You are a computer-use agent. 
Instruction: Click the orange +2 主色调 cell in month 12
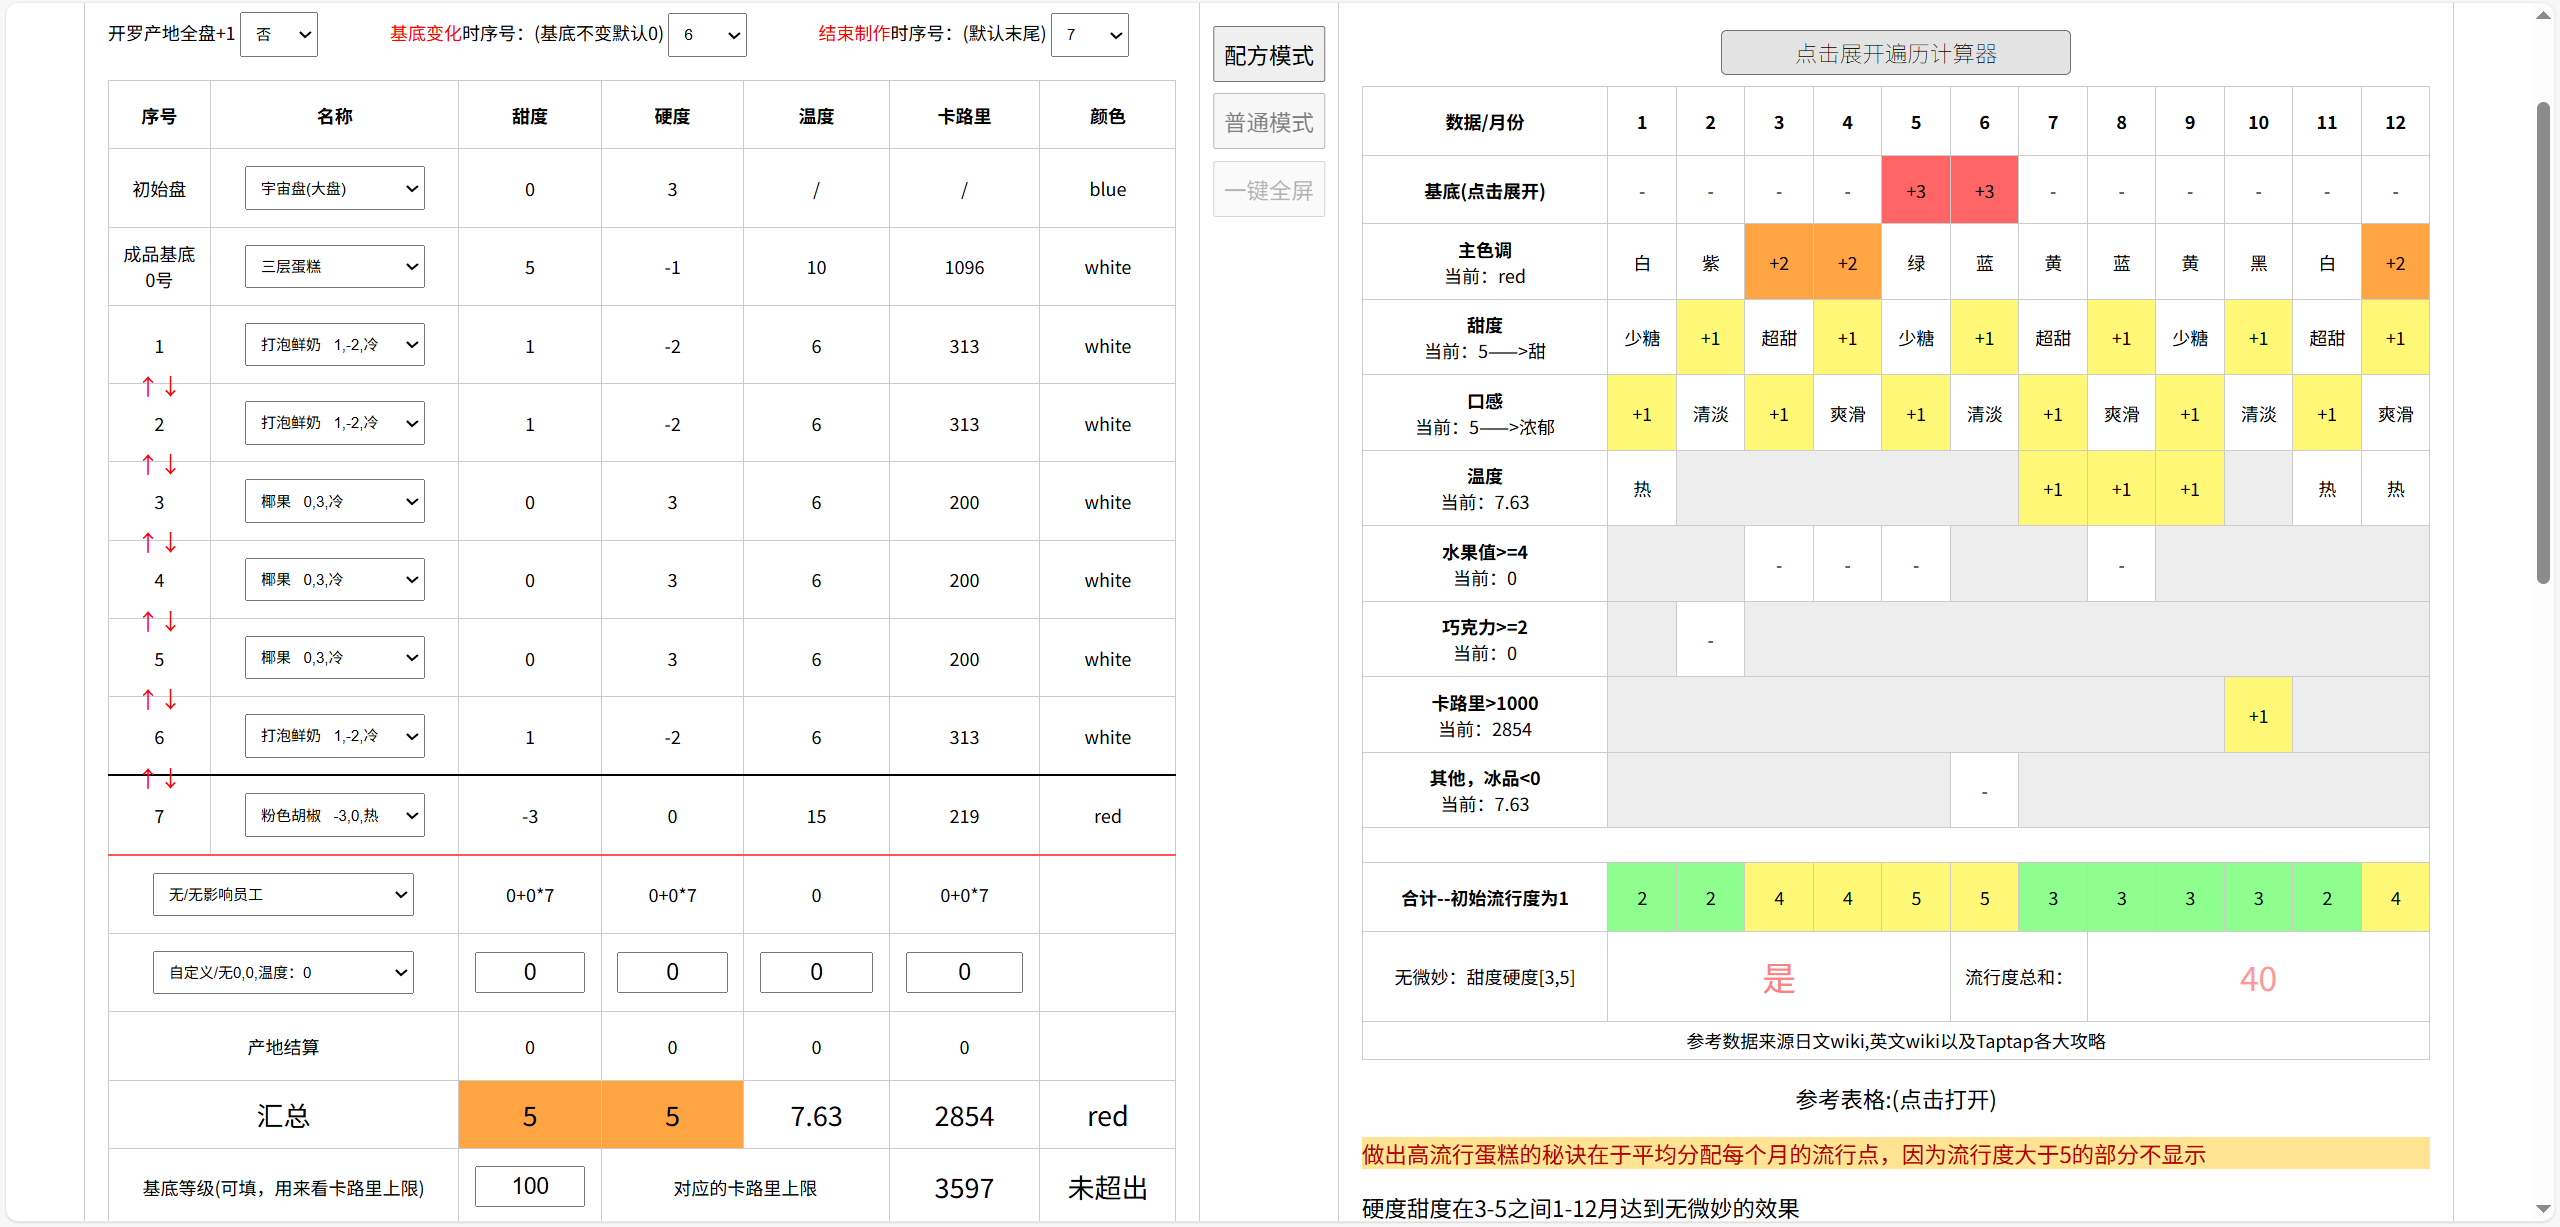pyautogui.click(x=2395, y=263)
